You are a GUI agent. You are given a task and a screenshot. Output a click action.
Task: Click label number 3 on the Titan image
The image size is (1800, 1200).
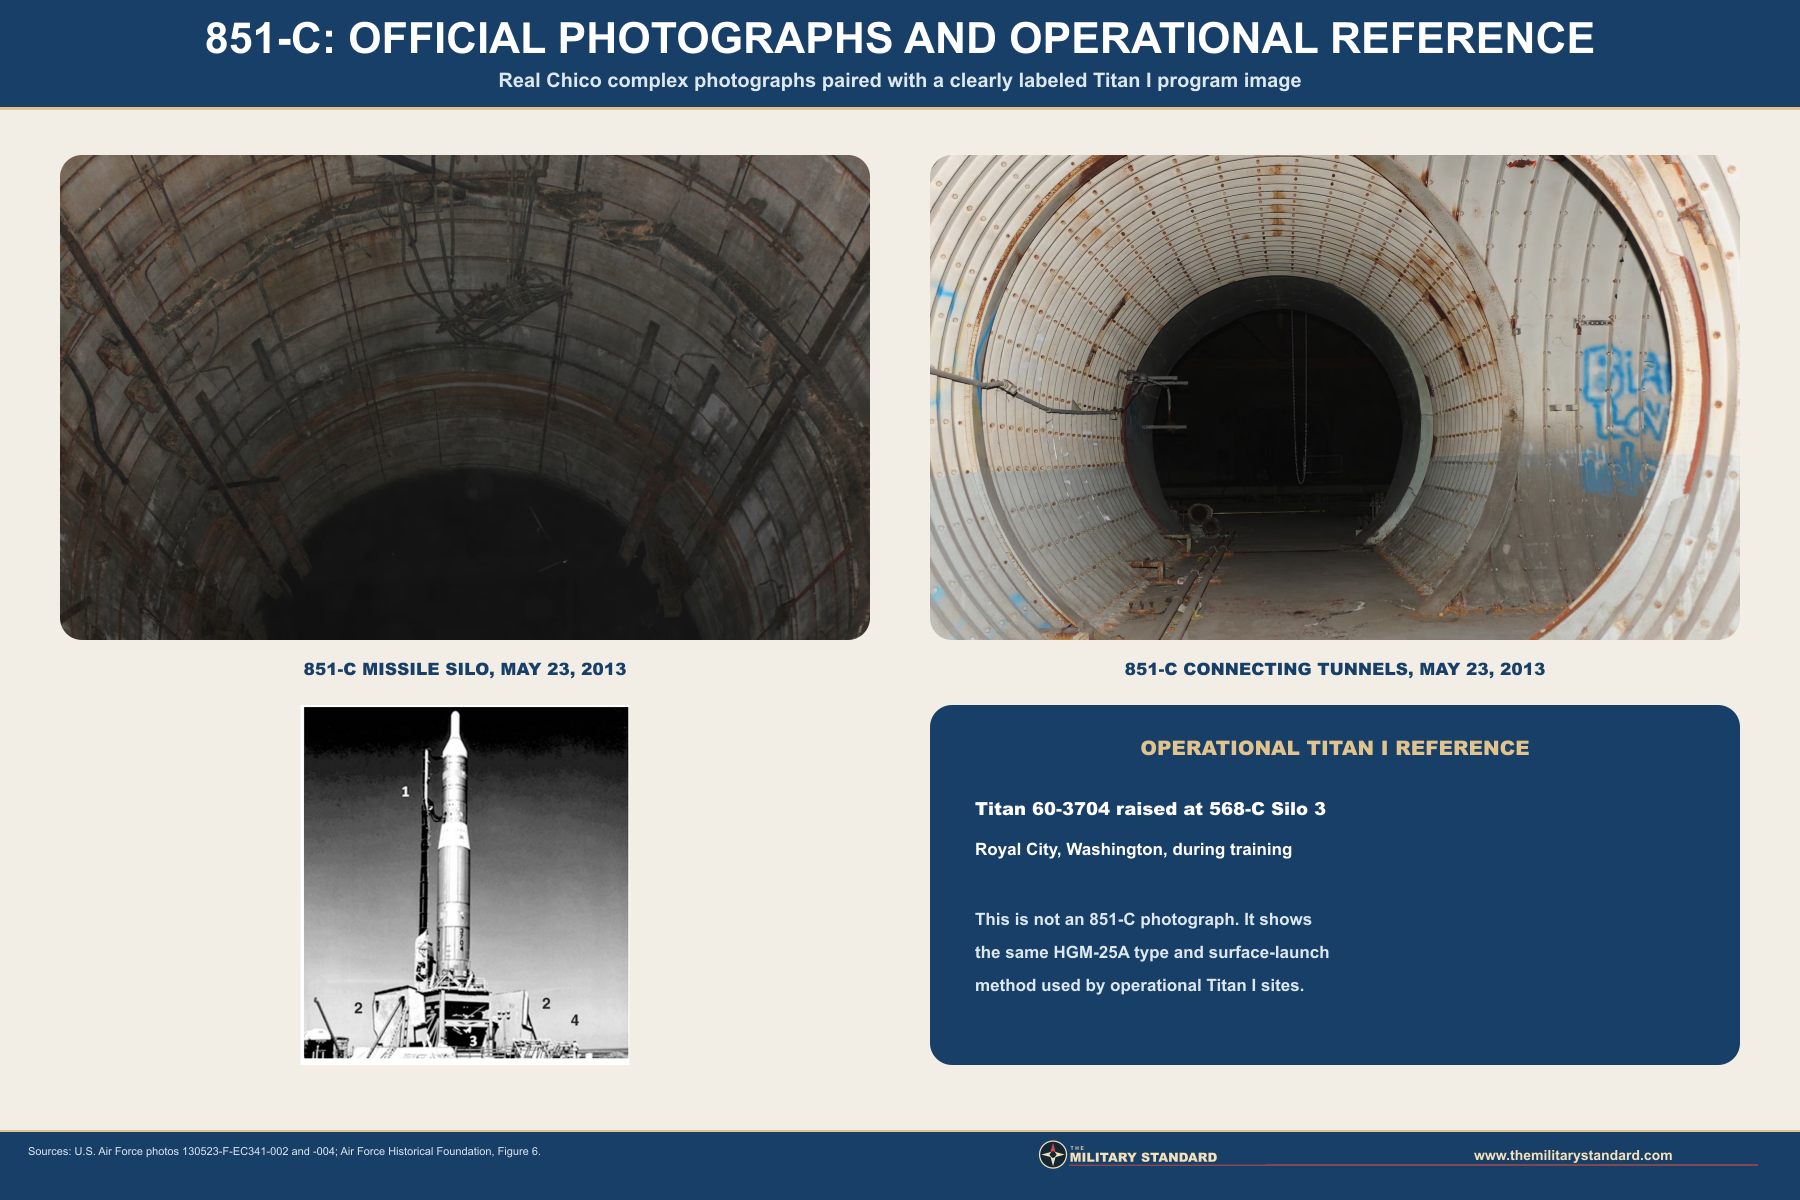coord(474,1041)
